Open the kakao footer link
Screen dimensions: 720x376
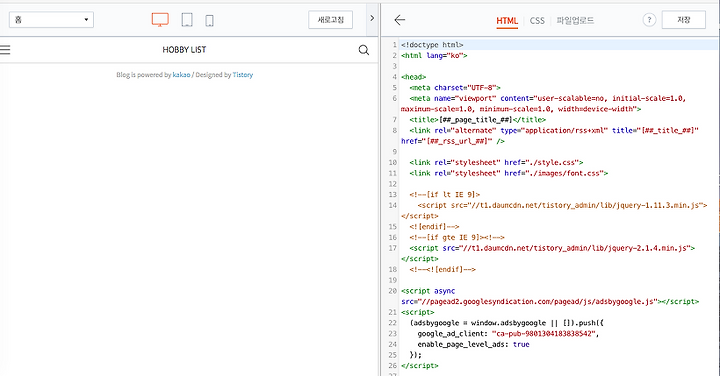181,75
